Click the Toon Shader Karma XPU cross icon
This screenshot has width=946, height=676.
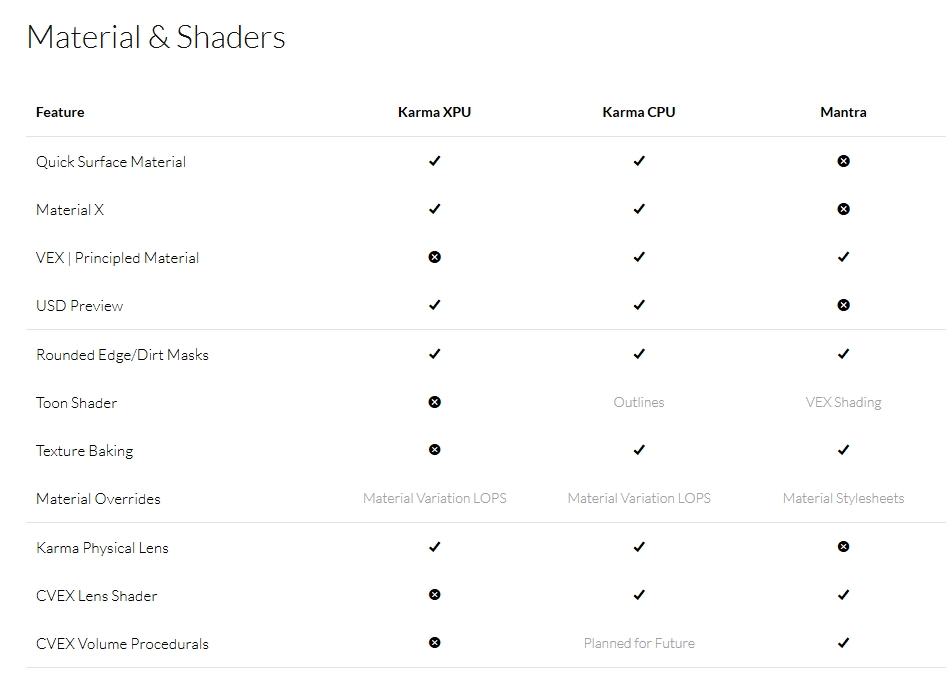[434, 402]
